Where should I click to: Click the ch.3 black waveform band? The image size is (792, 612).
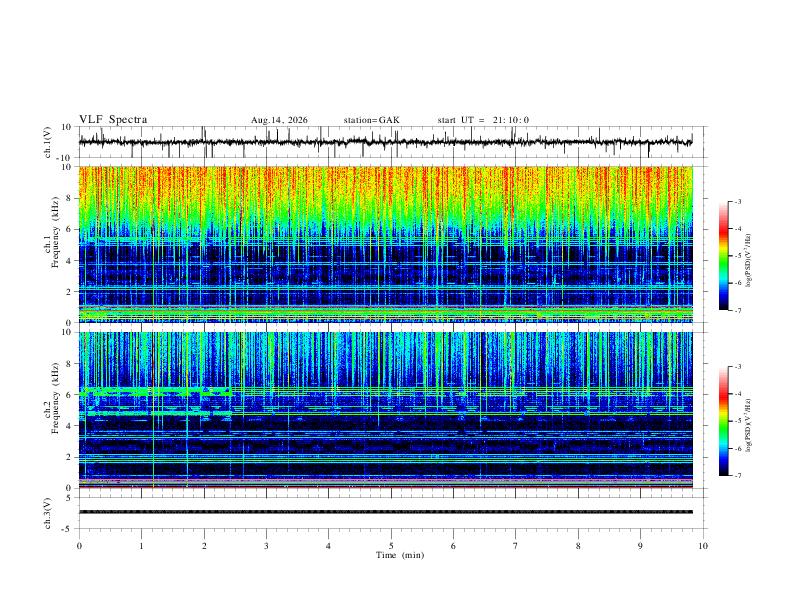(385, 512)
